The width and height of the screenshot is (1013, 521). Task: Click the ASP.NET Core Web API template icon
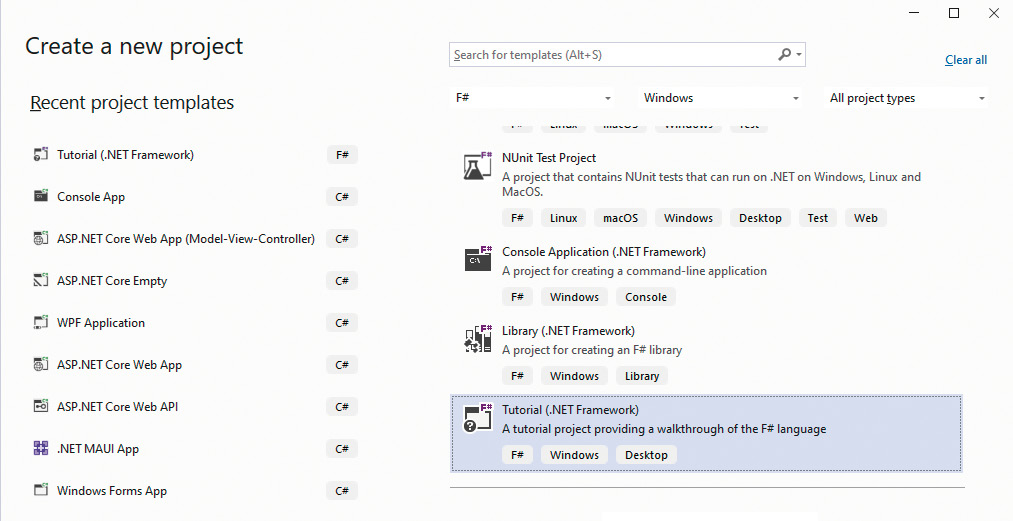41,406
